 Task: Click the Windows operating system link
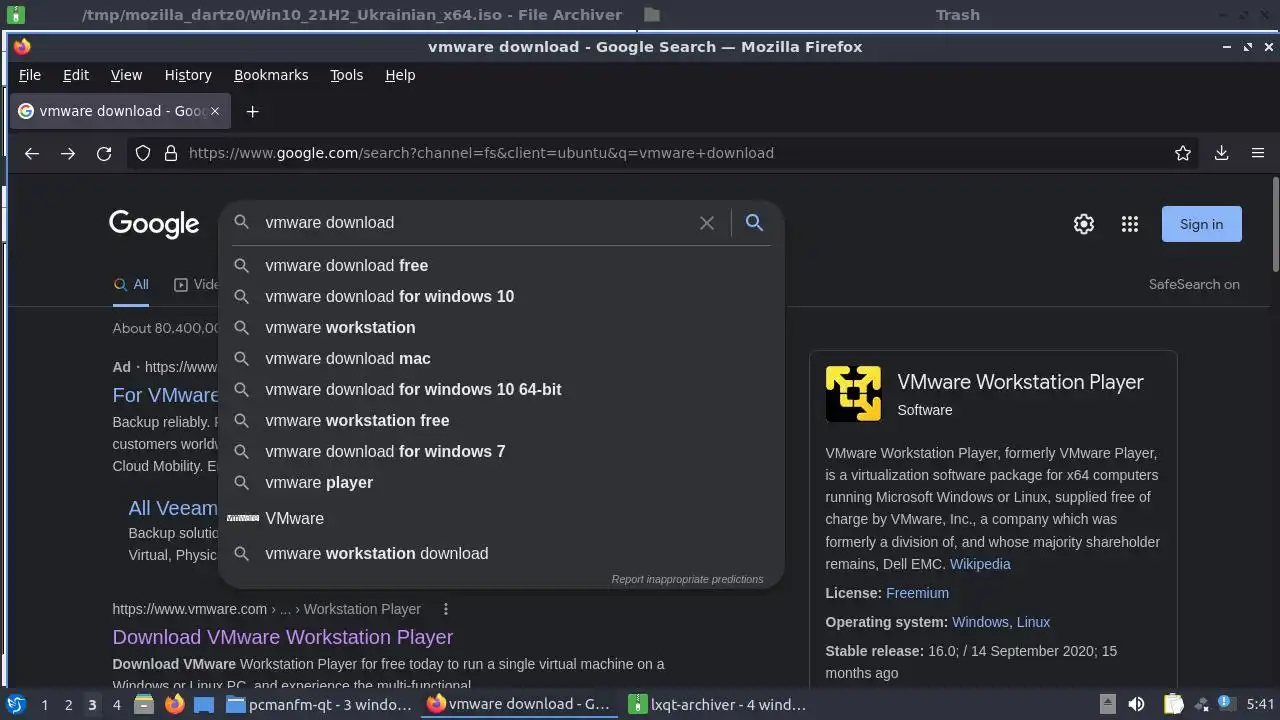[980, 622]
